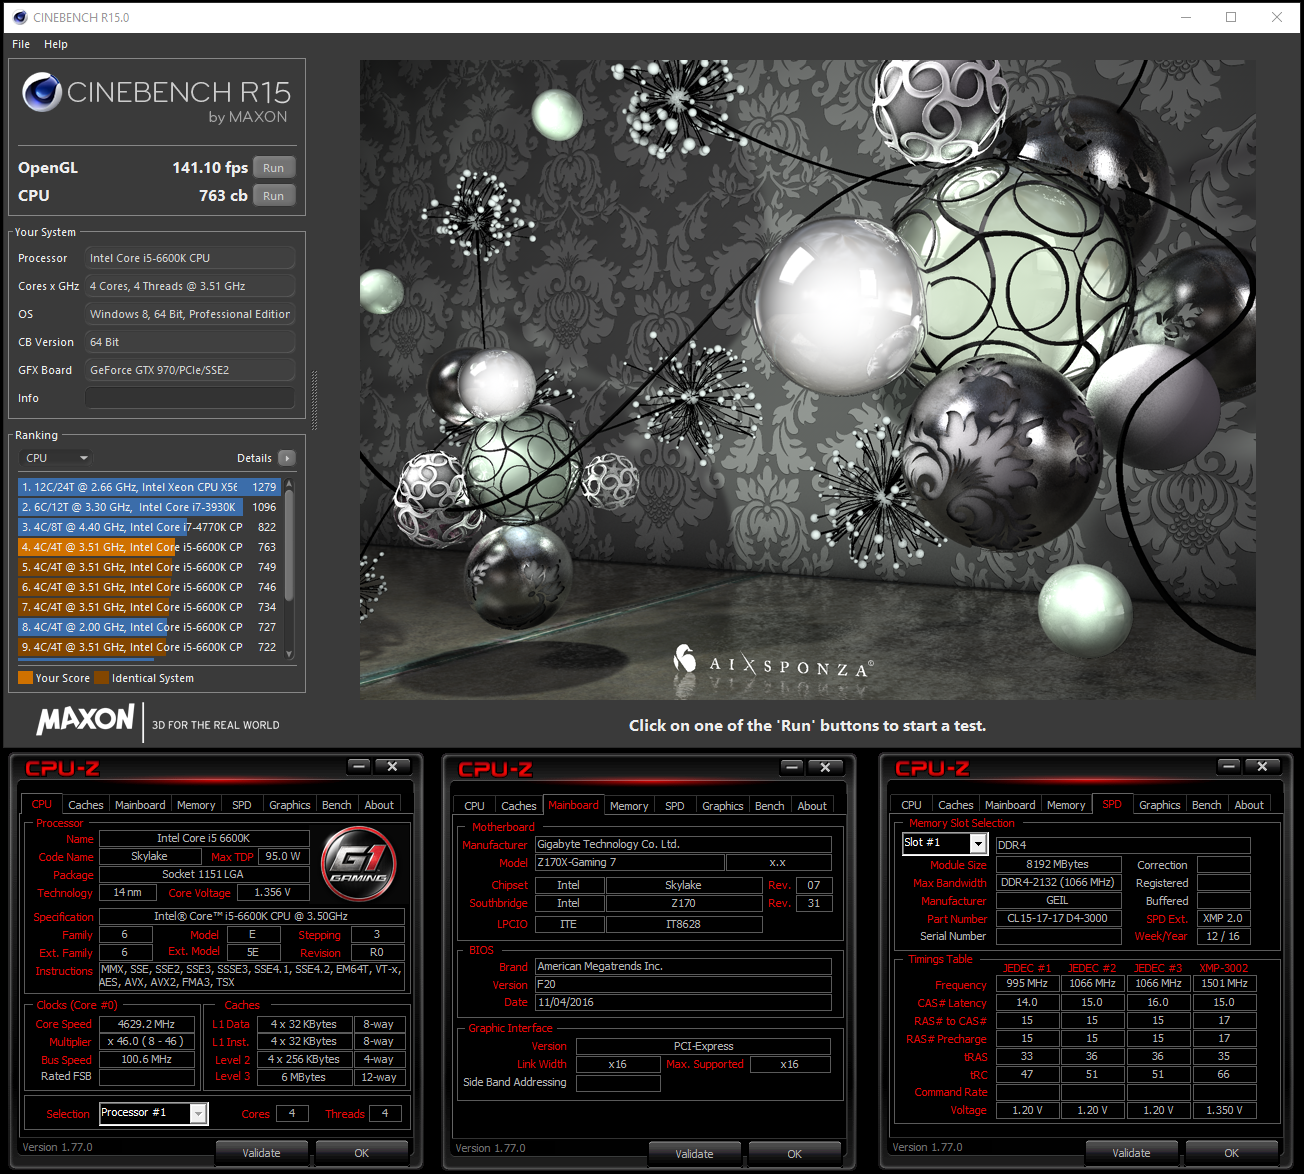Click Core Speed value 4629.2 MHz
The height and width of the screenshot is (1174, 1304).
(x=147, y=1024)
